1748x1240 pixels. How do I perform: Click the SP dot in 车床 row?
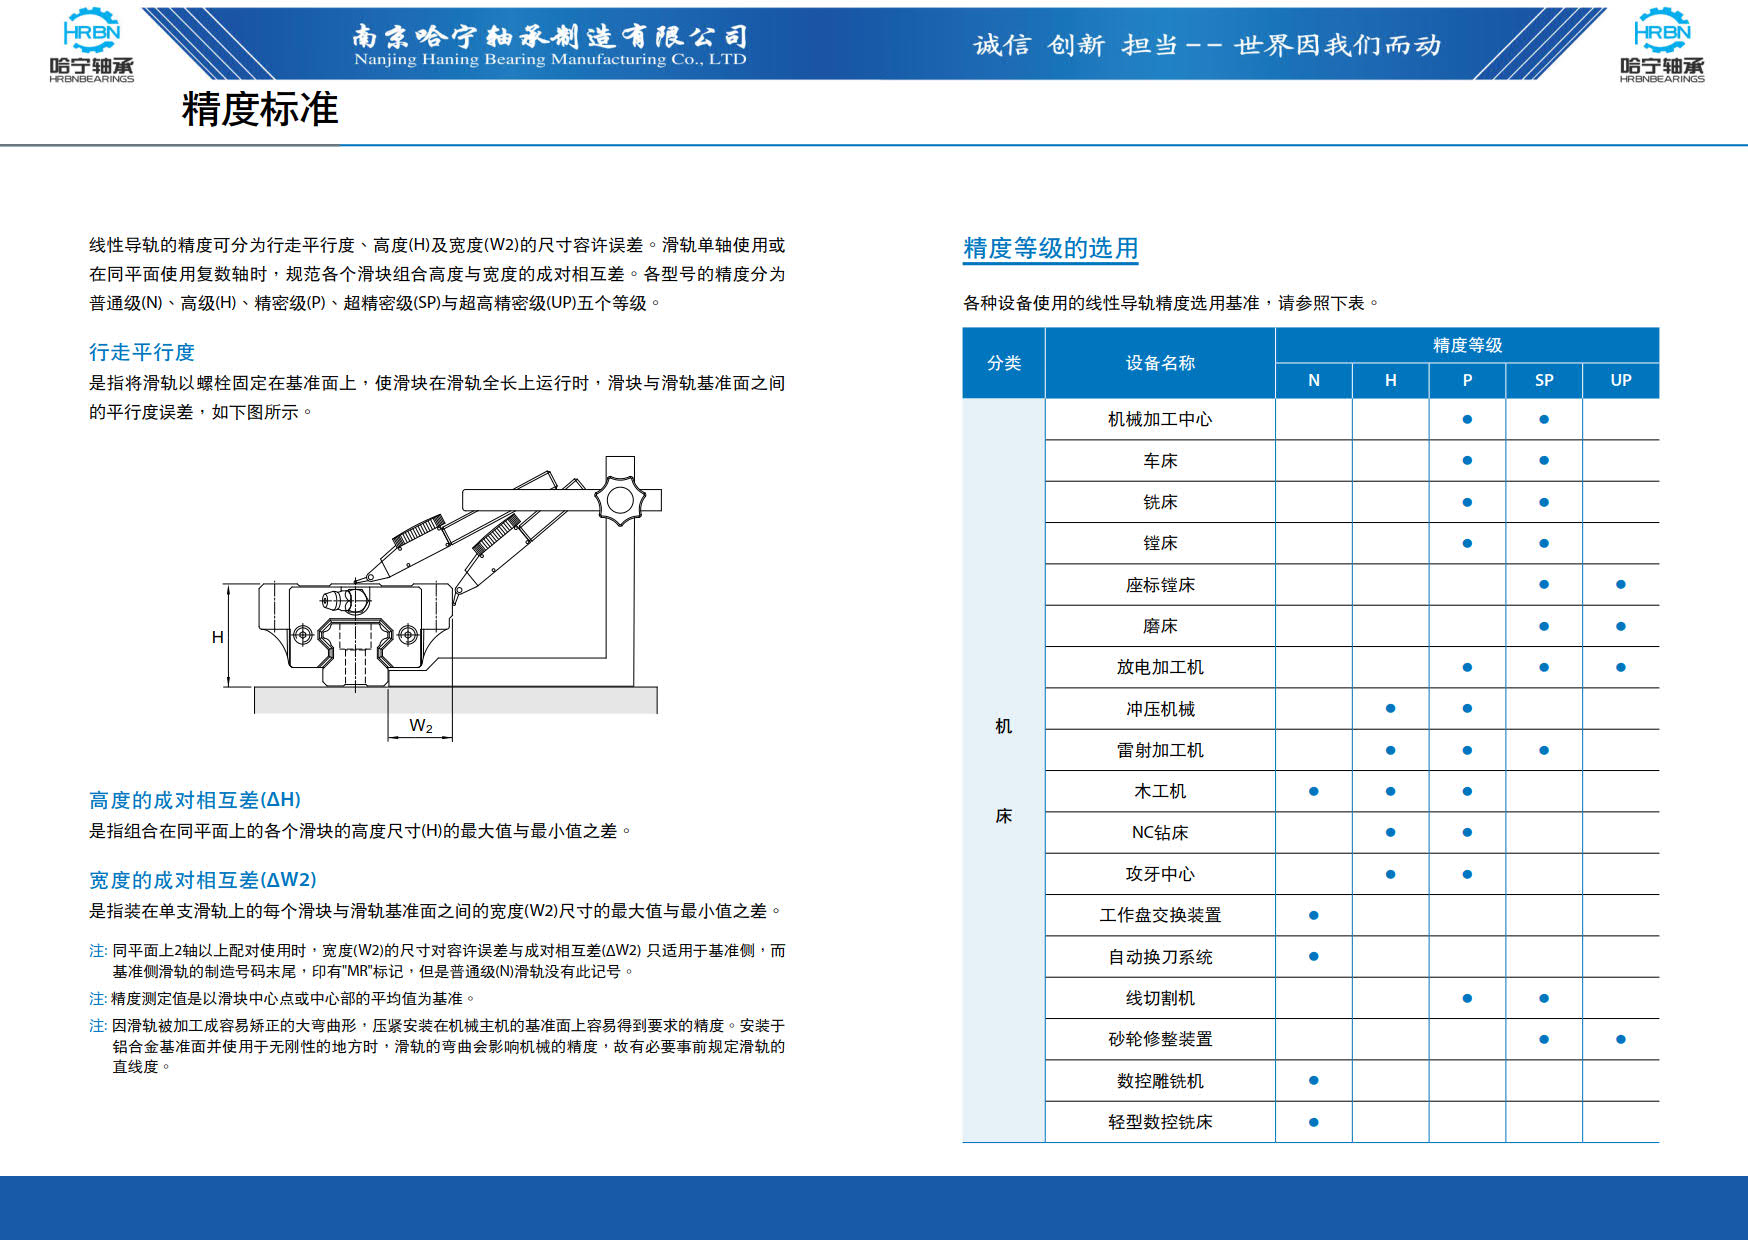pos(1544,460)
